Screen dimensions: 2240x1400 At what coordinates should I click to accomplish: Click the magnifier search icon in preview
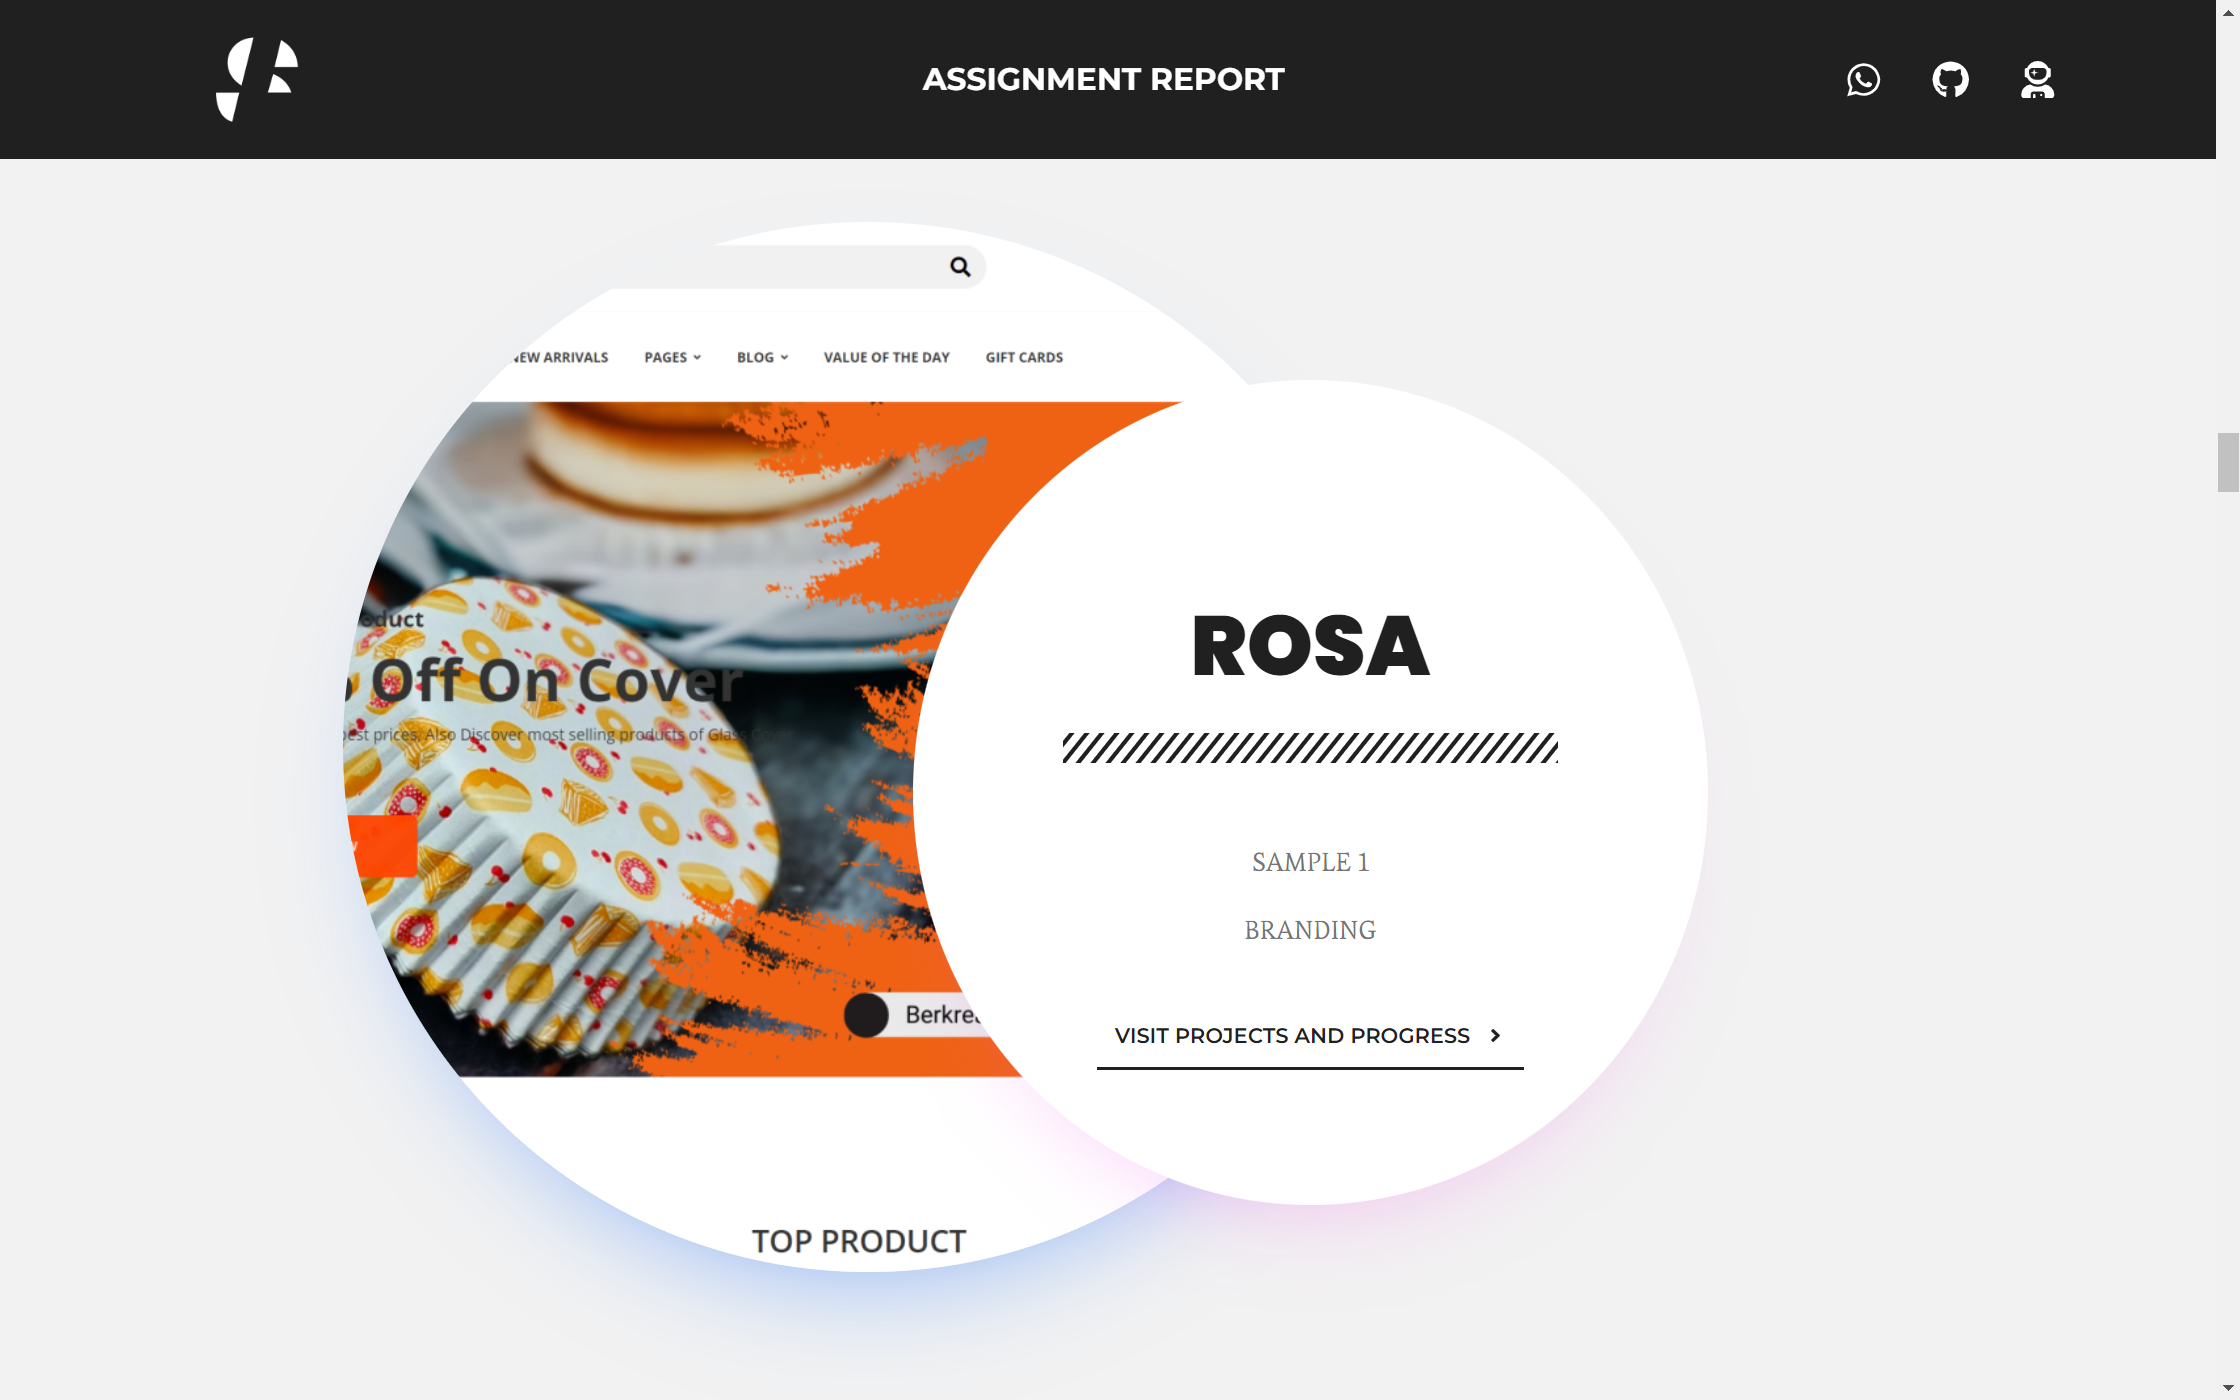pos(960,267)
